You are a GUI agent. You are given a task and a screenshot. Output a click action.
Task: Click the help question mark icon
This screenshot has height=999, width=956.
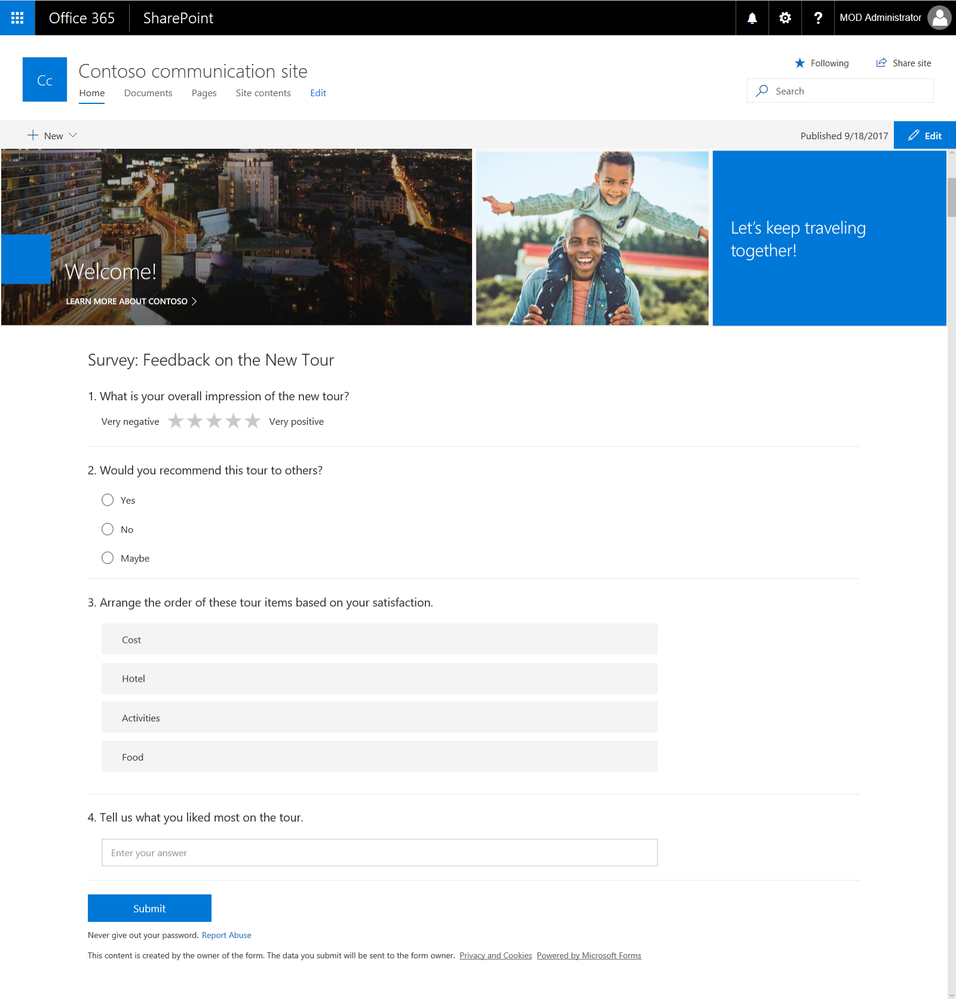click(818, 18)
